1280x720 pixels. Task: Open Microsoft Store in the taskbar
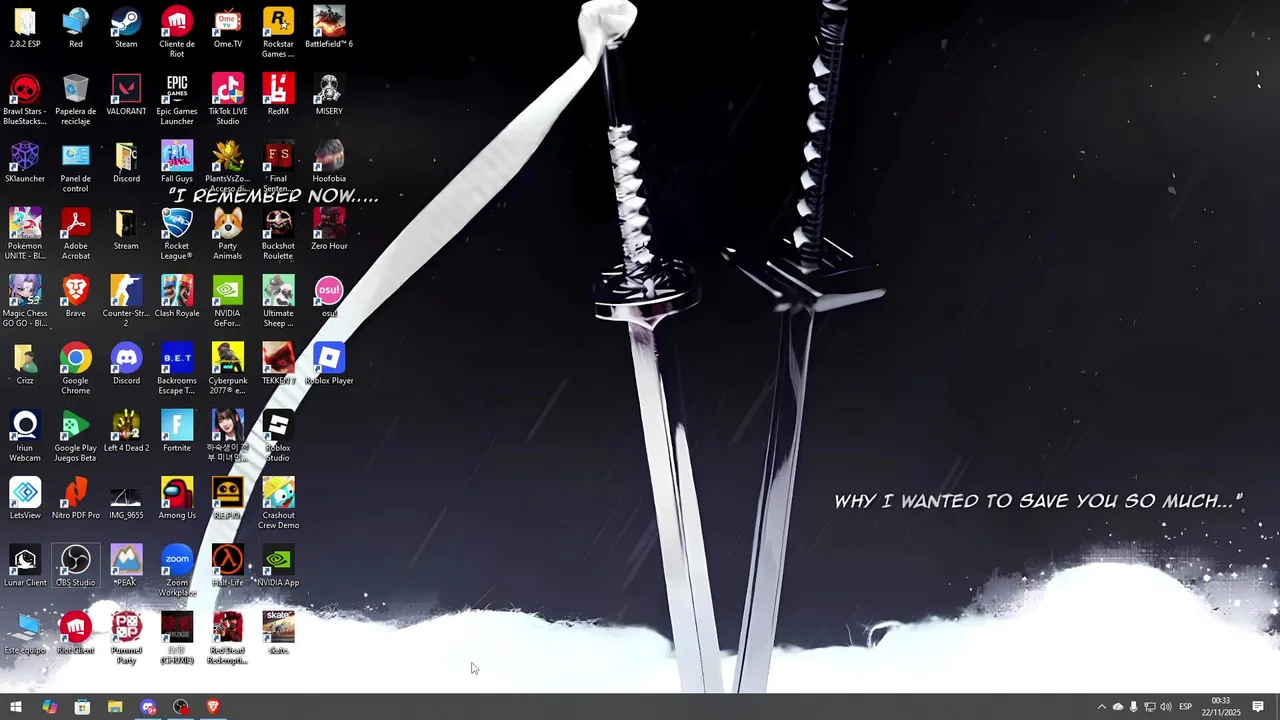[x=82, y=707]
